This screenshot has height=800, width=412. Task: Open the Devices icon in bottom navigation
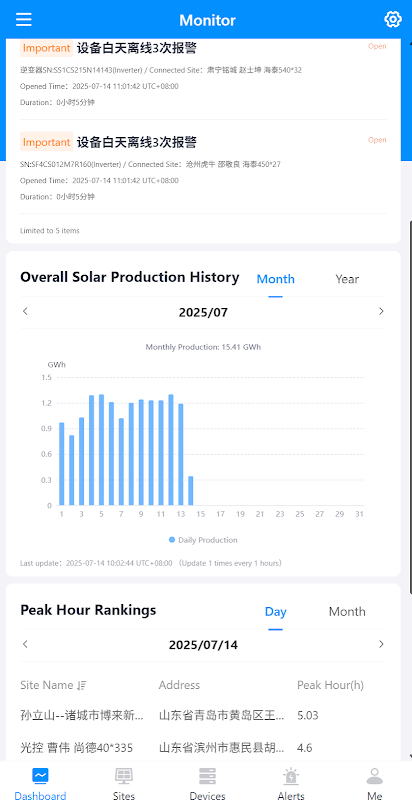pos(208,776)
